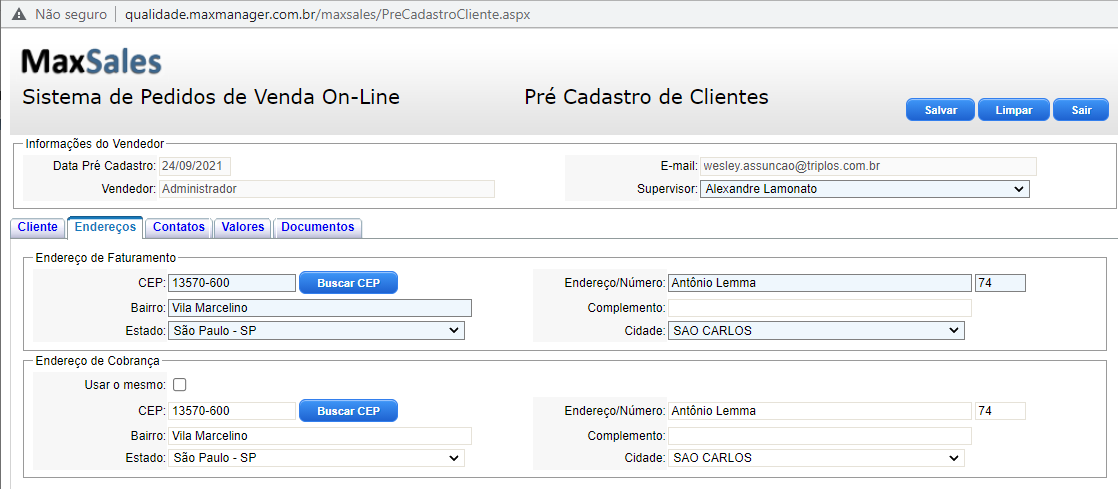Click the browser URL address text
The image size is (1118, 489).
coord(327,14)
